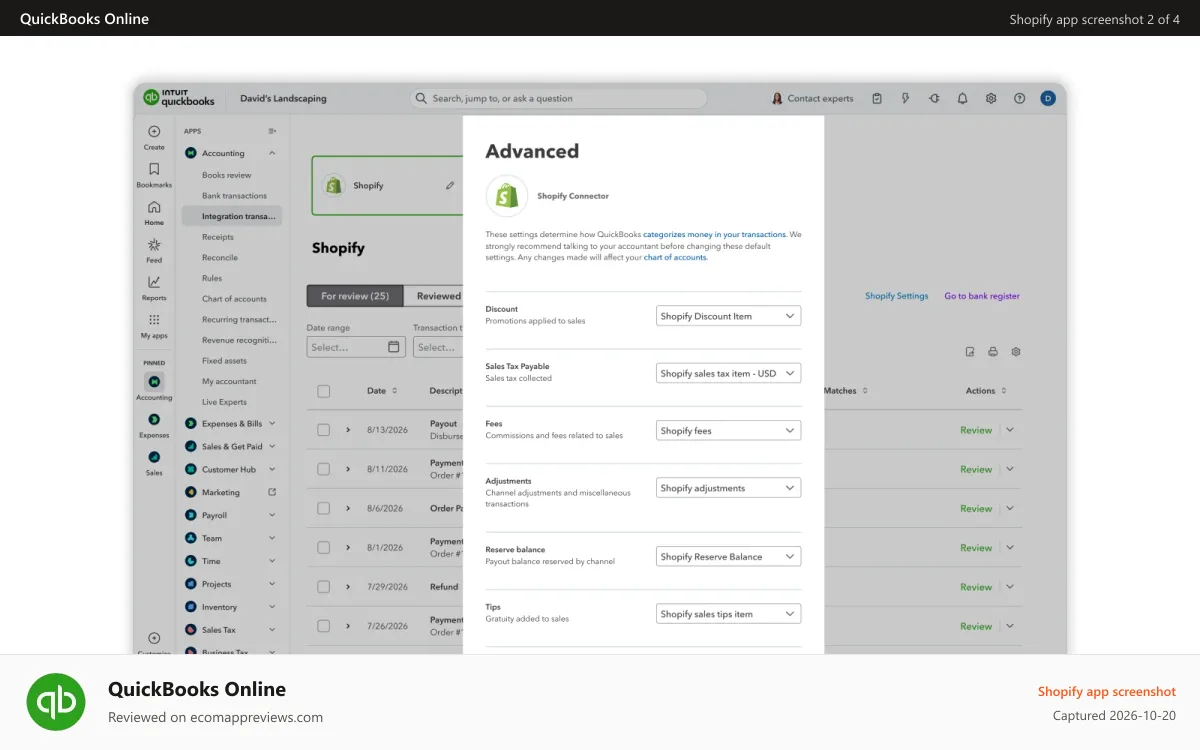Viewport: 1200px width, 750px height.
Task: Expand the Sales & Get Paid menu
Action: point(231,447)
